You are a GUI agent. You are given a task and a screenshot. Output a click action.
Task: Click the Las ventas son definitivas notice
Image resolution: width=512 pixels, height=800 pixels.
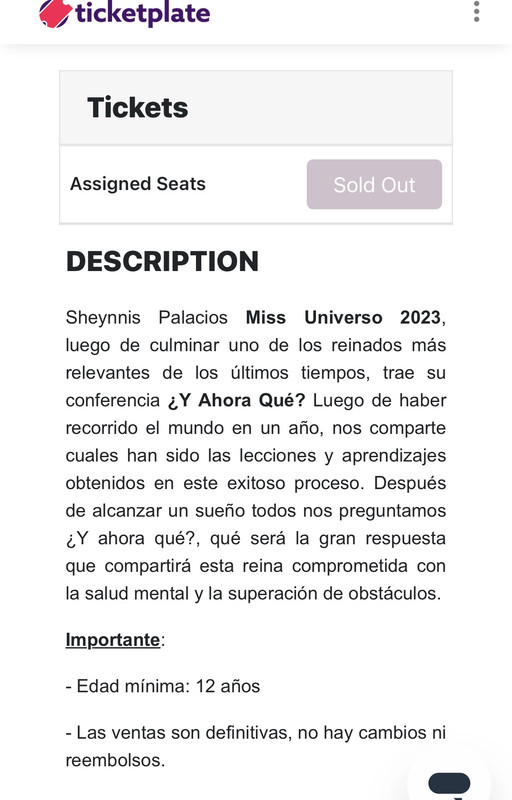point(256,746)
